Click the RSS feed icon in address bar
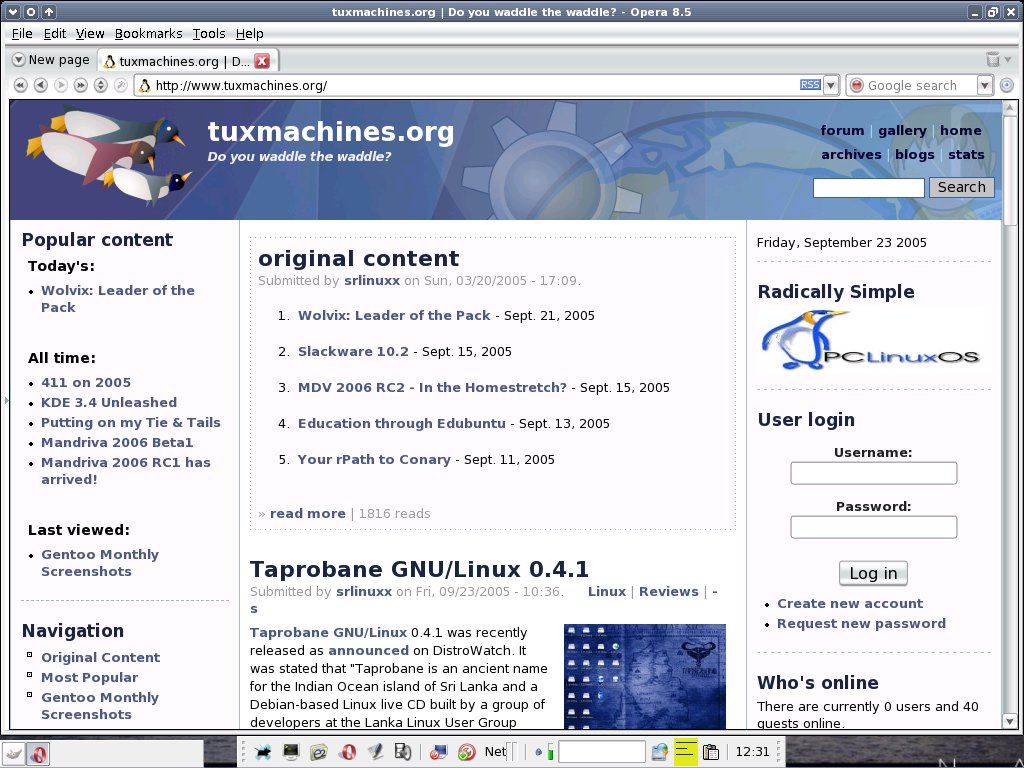The width and height of the screenshot is (1024, 768). point(810,85)
